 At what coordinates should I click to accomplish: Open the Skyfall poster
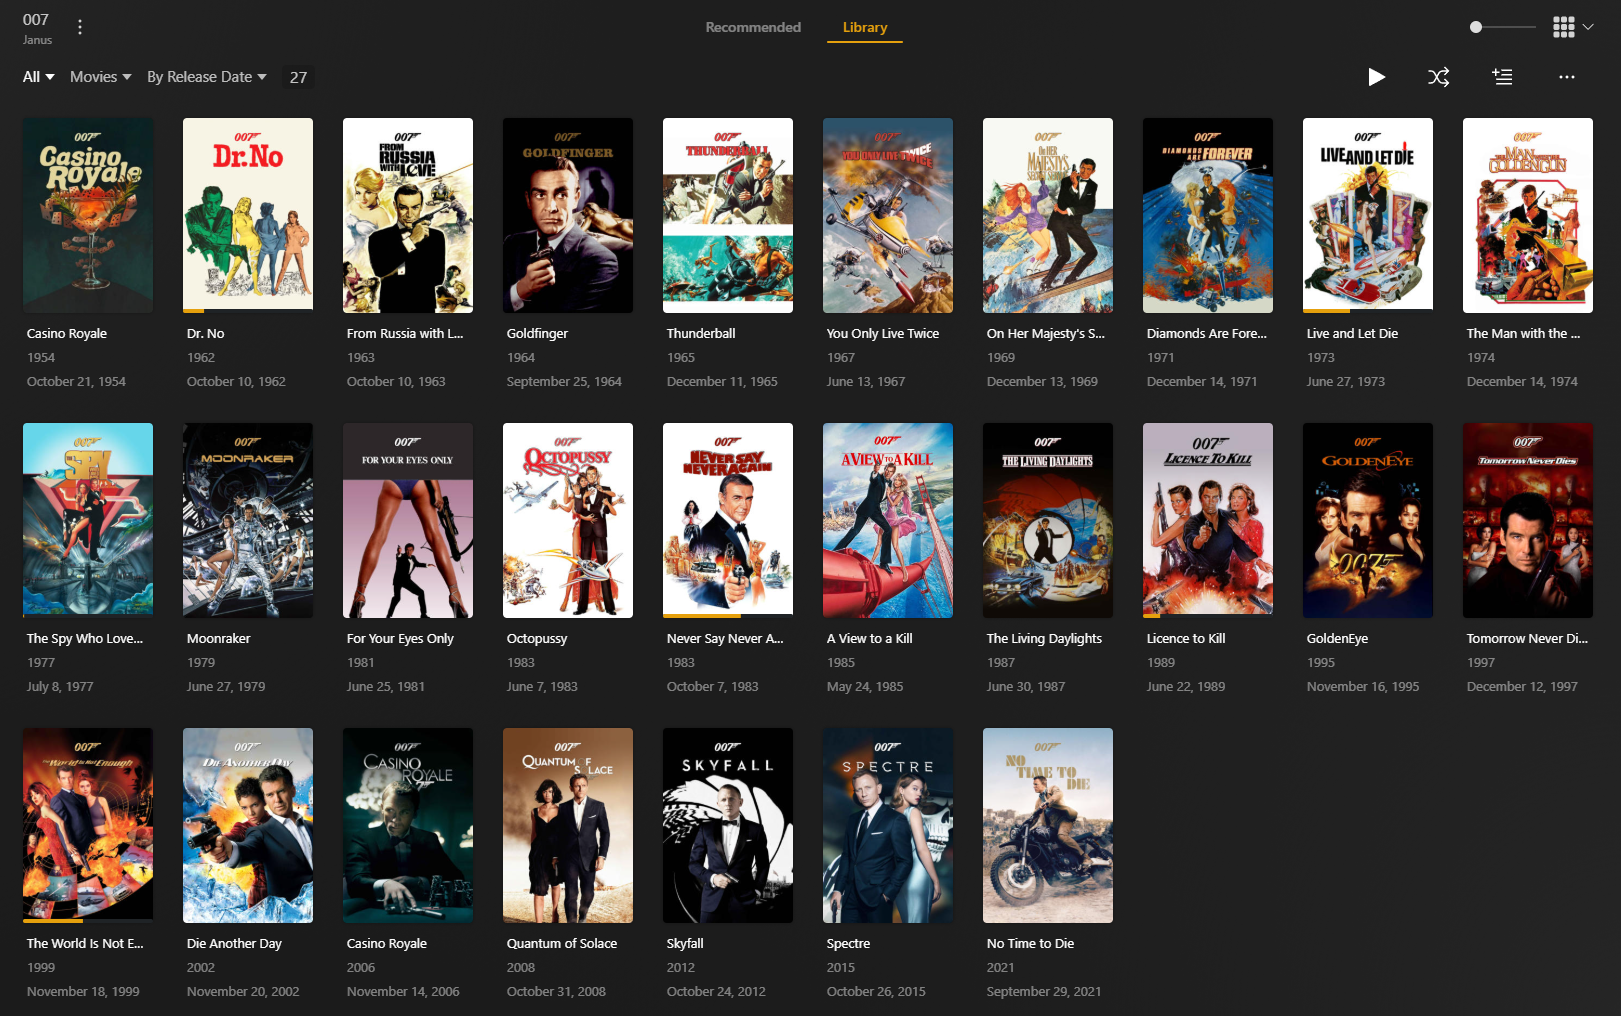(x=728, y=825)
